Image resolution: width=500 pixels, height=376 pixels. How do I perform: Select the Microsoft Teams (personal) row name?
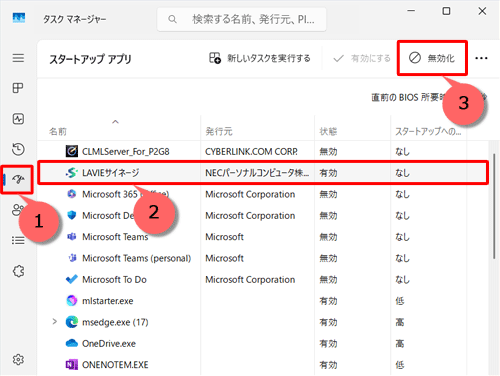tap(137, 258)
